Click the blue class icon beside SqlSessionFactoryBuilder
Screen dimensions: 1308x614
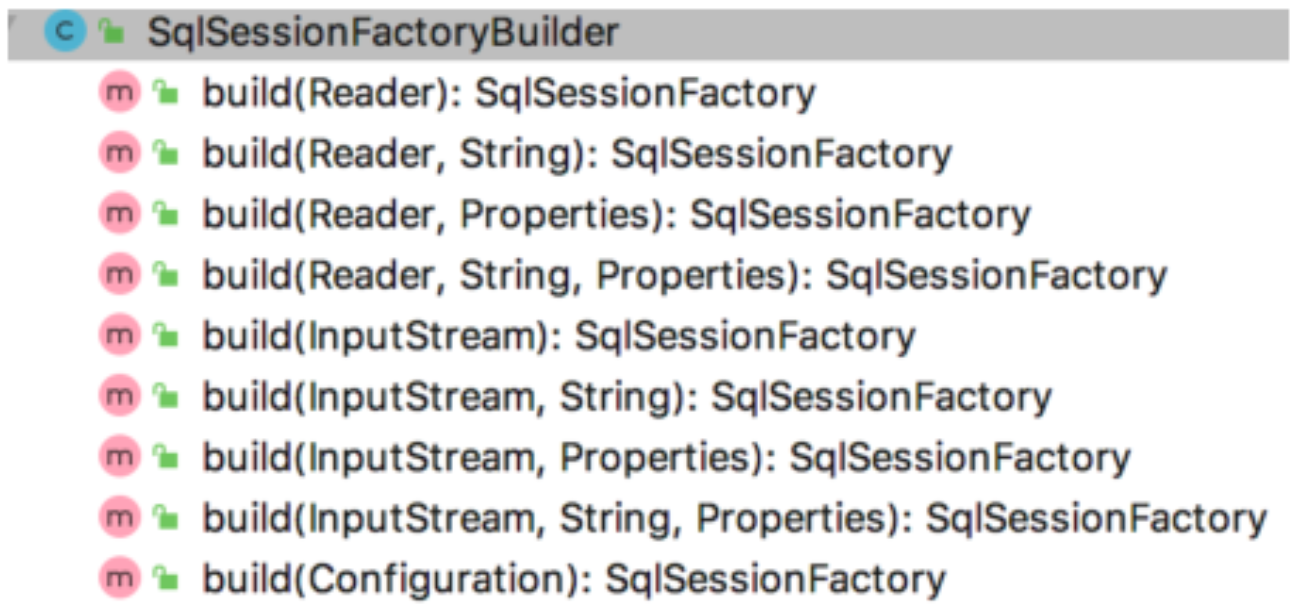(x=65, y=33)
